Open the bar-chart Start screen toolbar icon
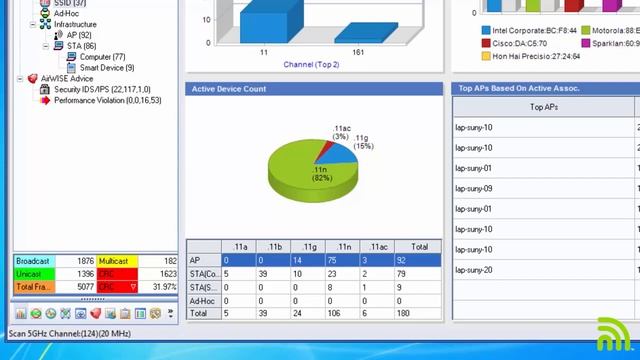 click(21, 313)
